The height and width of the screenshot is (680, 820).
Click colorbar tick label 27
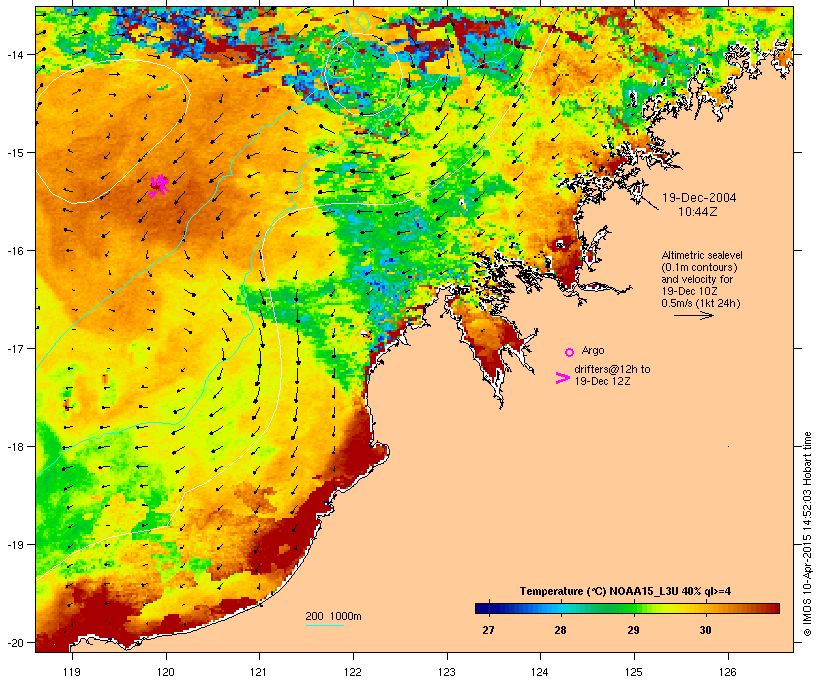488,630
